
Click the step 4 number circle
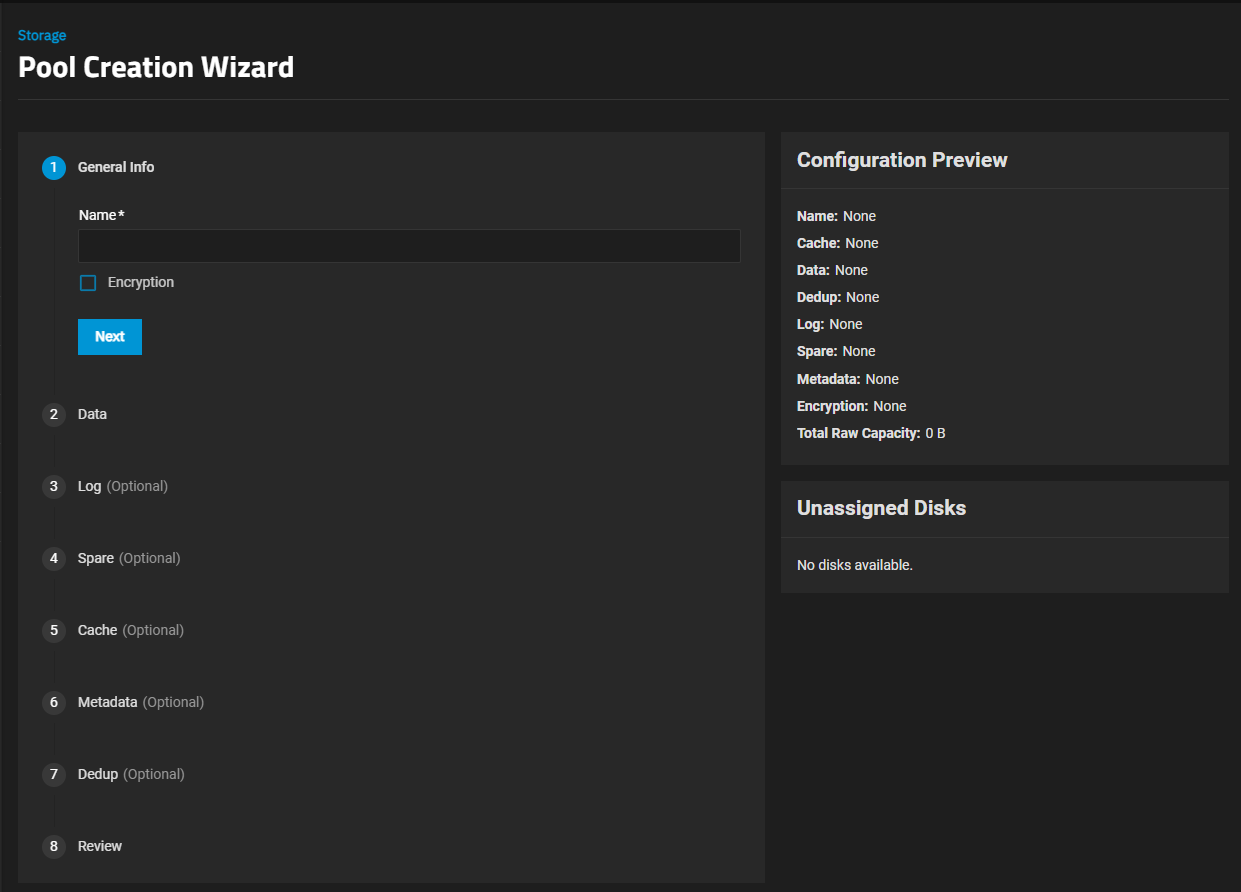[x=54, y=558]
